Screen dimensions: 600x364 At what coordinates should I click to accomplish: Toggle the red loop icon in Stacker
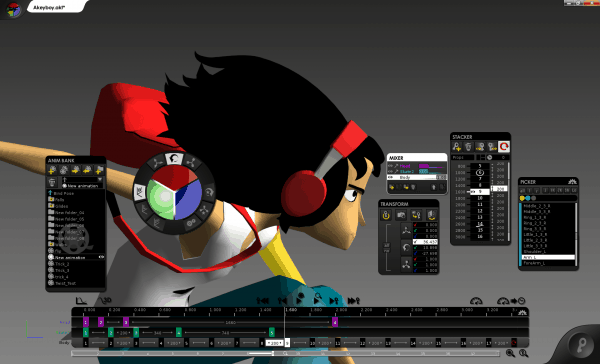[x=504, y=147]
